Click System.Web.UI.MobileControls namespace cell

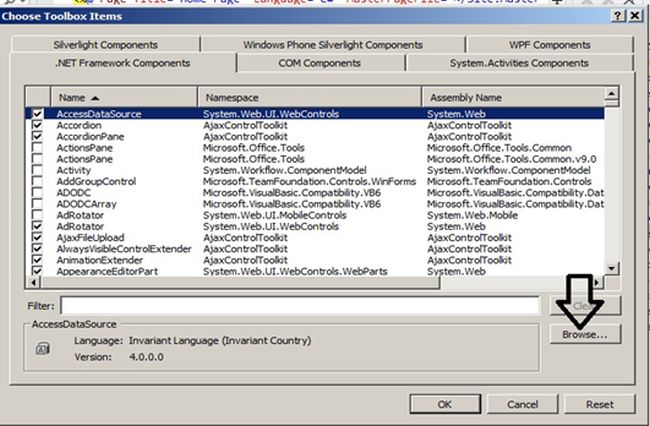[x=274, y=215]
